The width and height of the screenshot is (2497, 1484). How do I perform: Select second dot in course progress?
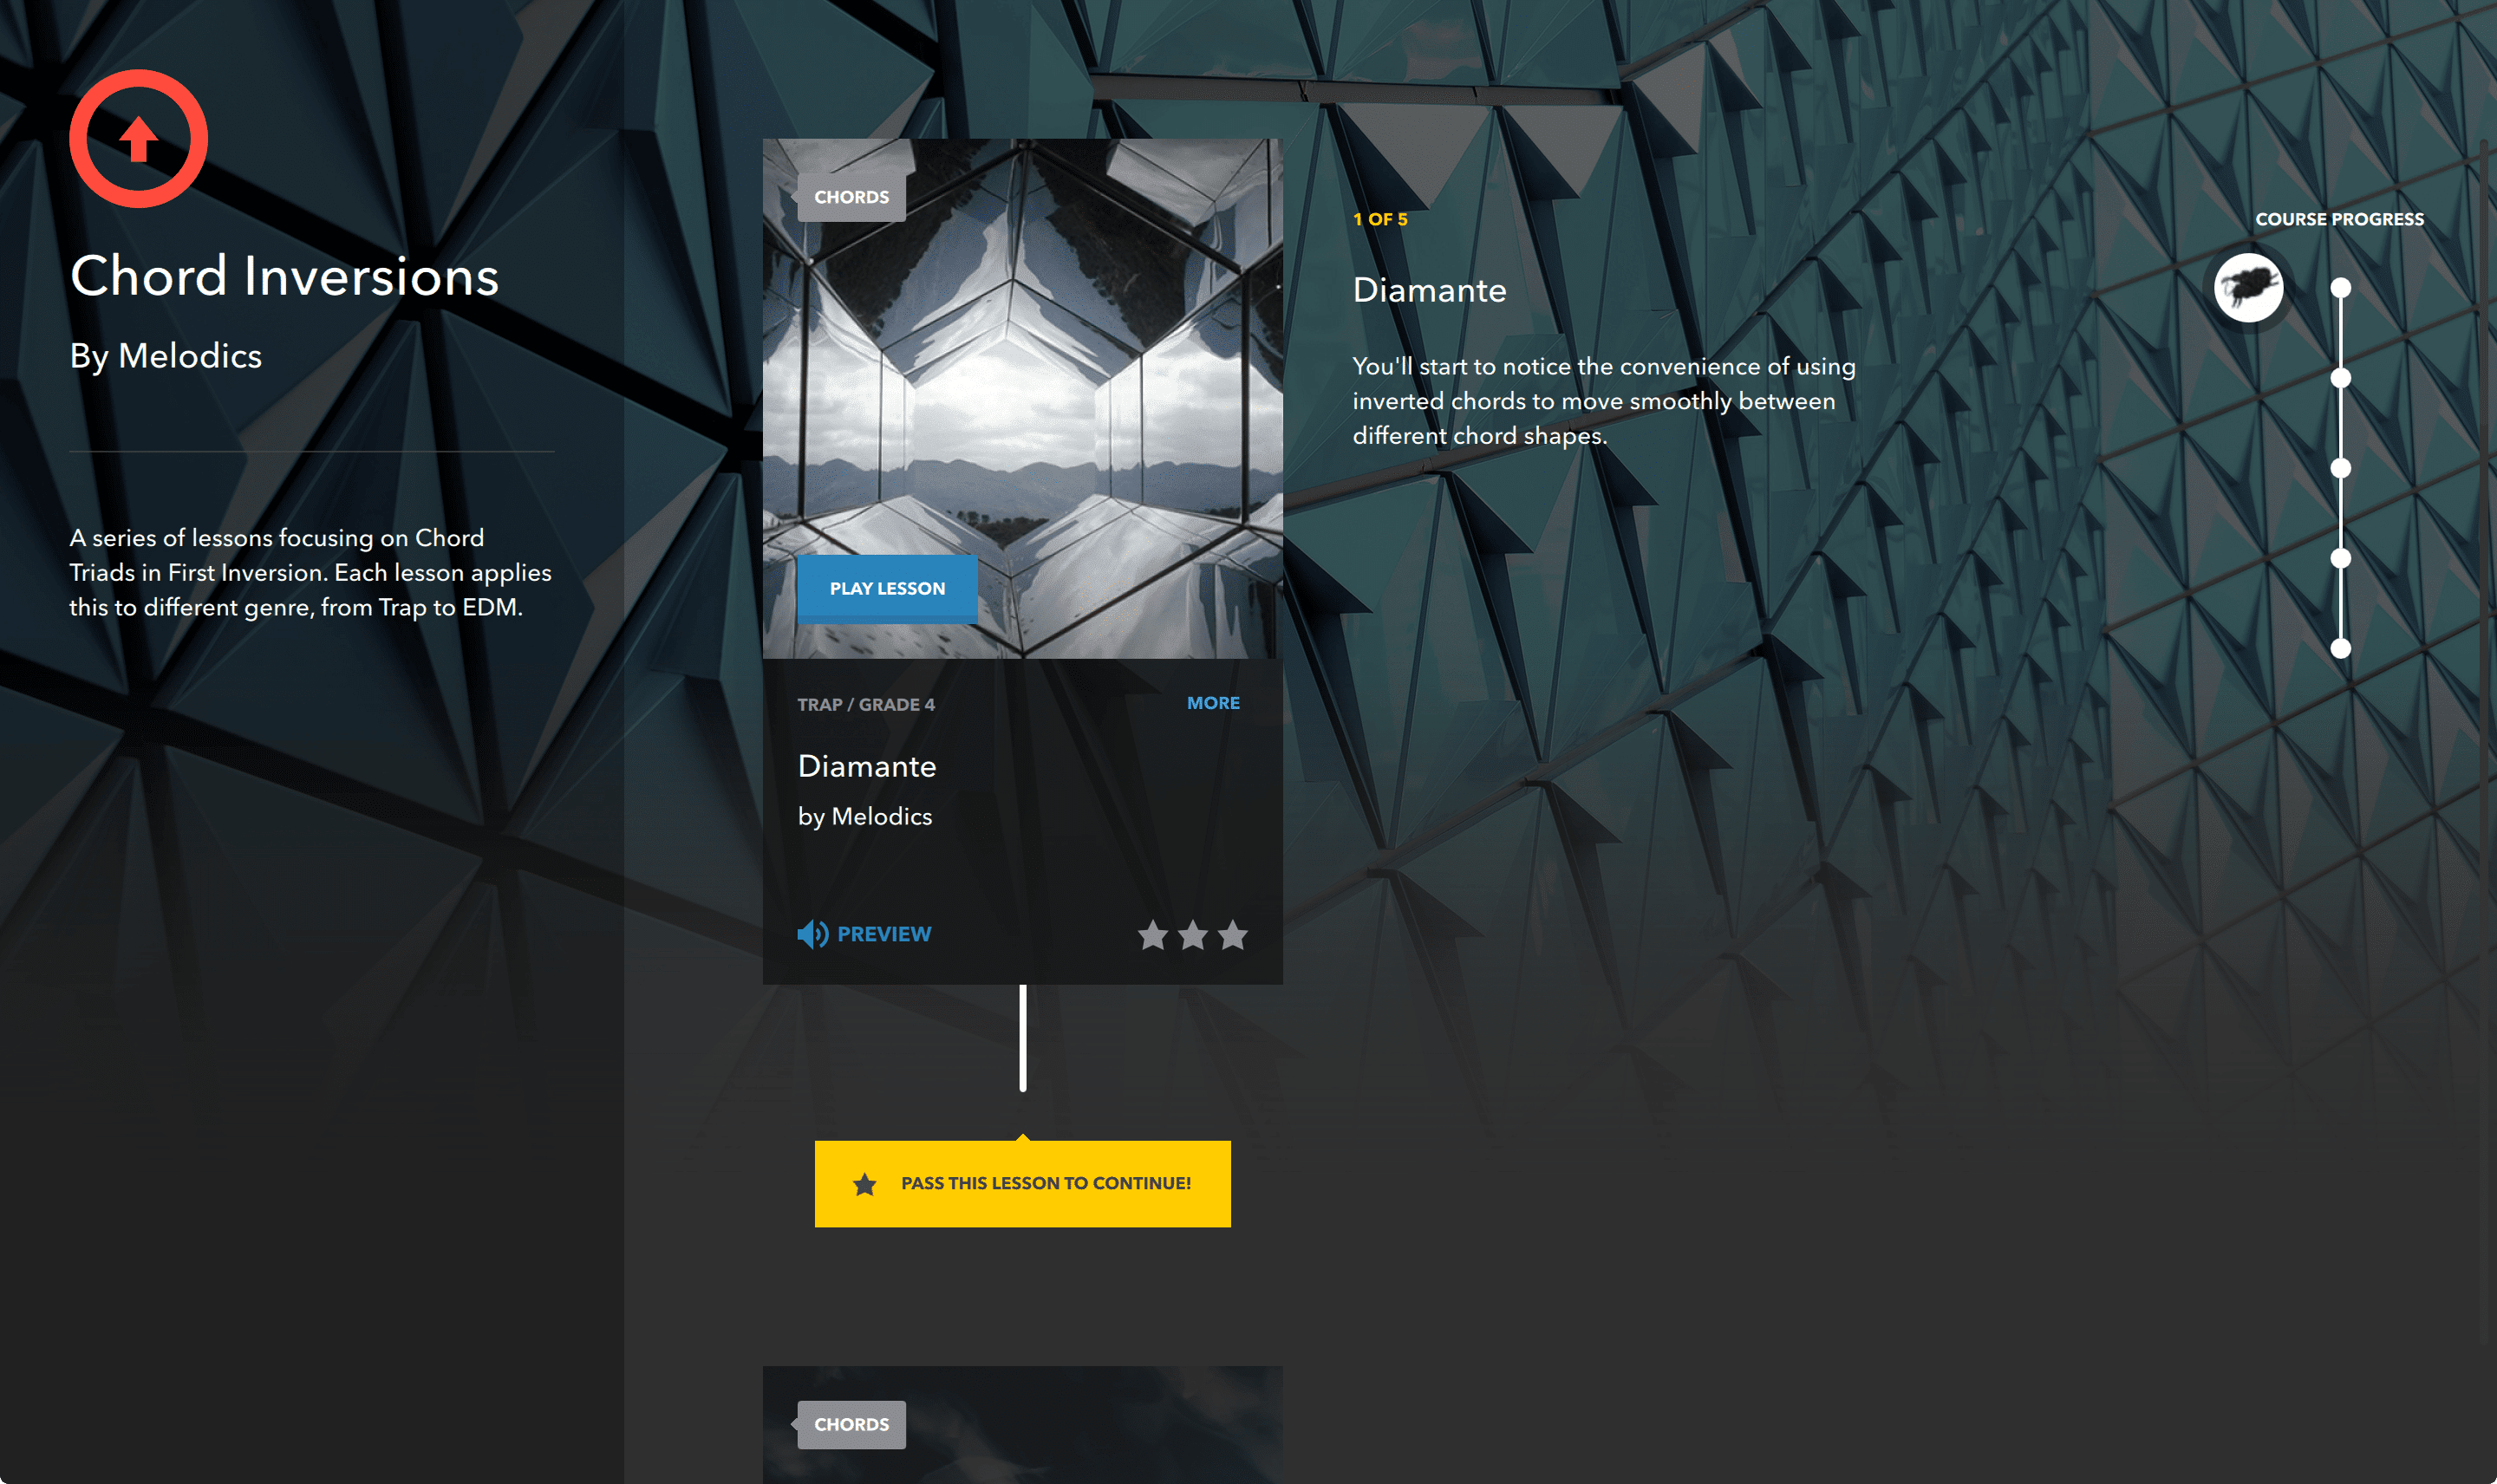coord(2340,378)
